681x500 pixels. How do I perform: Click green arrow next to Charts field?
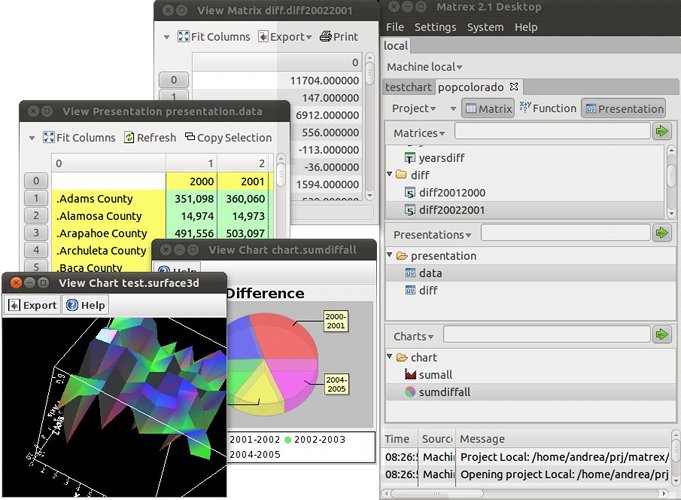[x=662, y=335]
